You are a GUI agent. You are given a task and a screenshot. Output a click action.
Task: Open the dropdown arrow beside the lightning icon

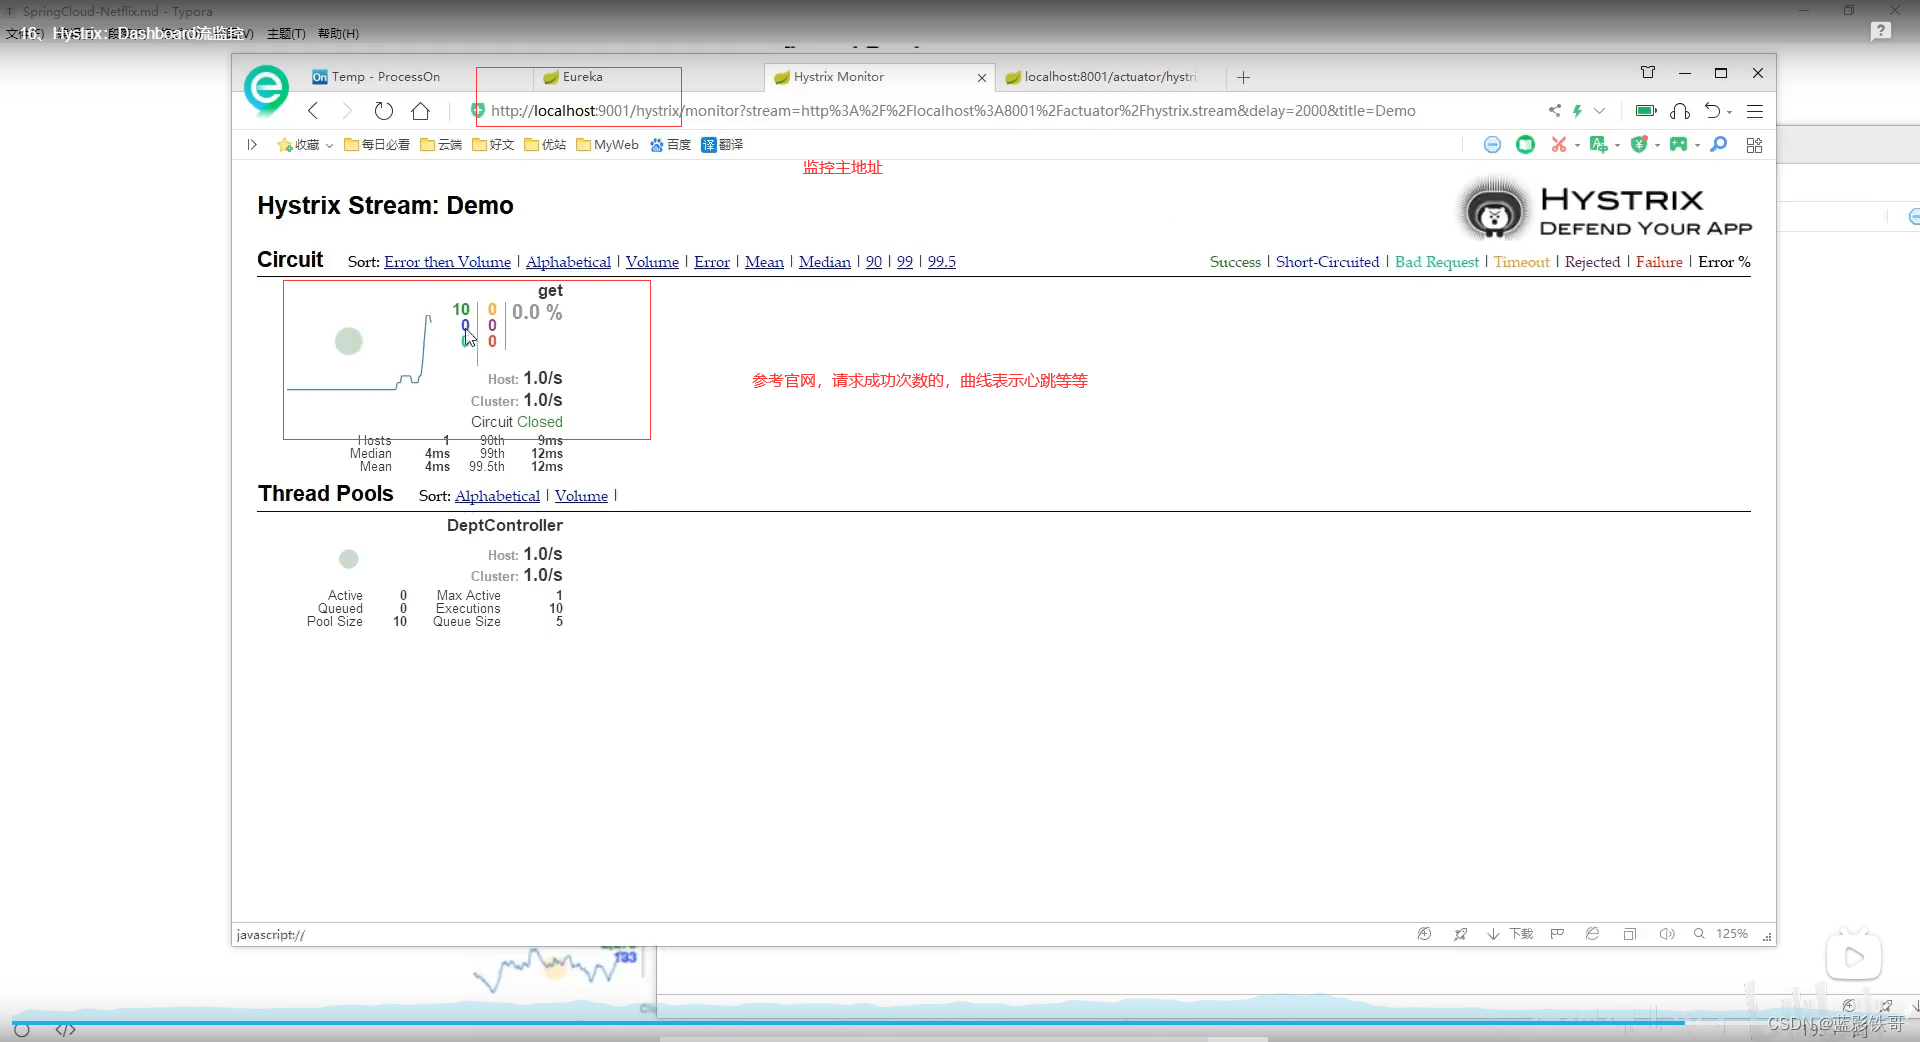click(x=1599, y=111)
